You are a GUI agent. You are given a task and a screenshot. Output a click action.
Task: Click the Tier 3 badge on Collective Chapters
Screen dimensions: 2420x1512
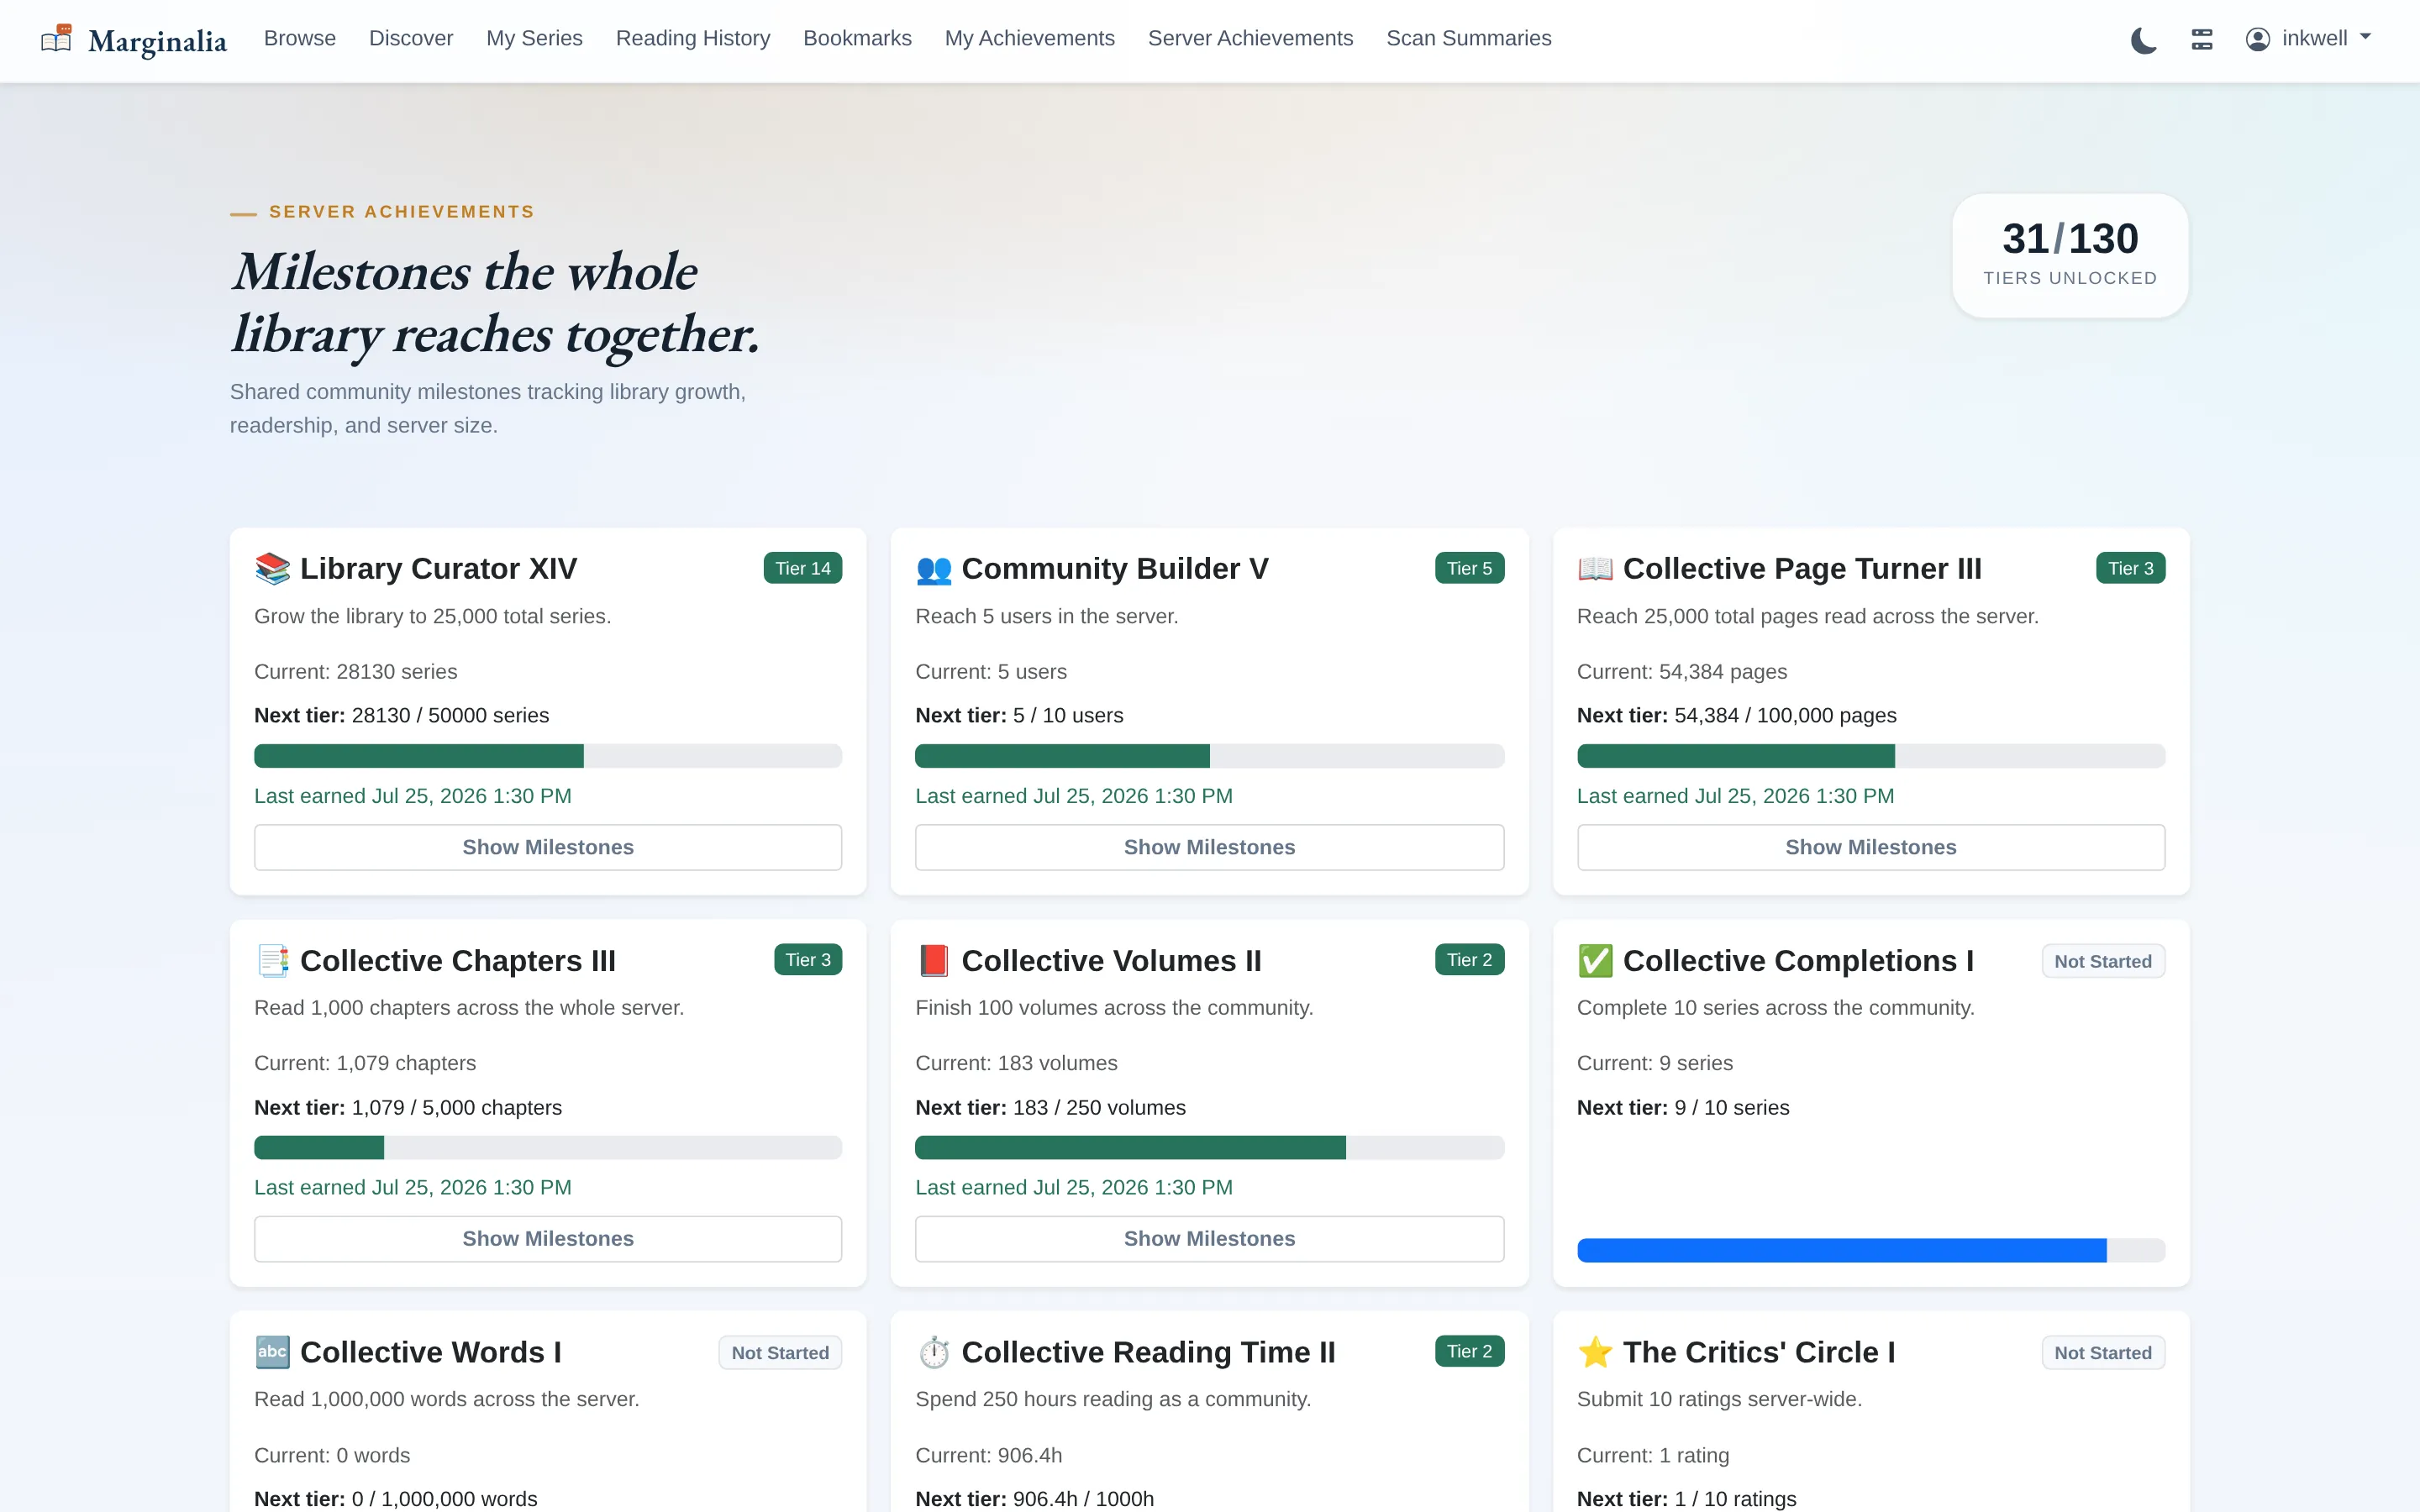click(x=808, y=960)
